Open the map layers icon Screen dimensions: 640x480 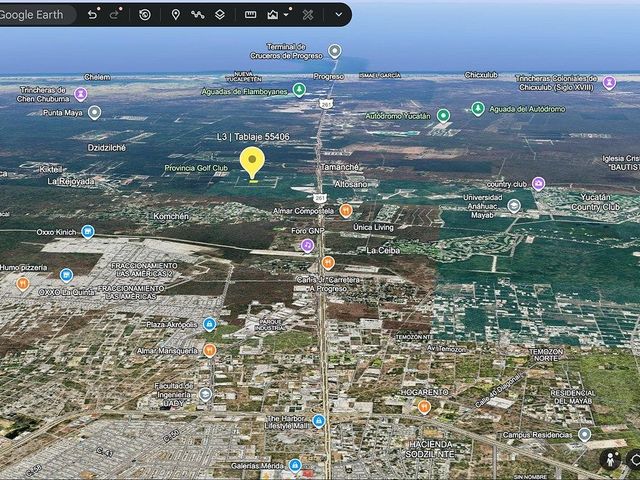point(220,15)
